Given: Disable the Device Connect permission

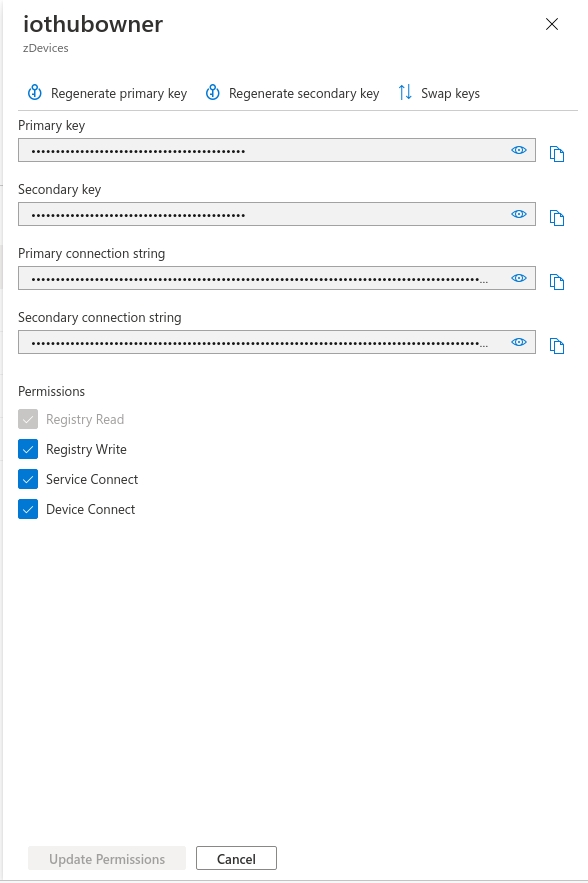Looking at the screenshot, I should tap(28, 509).
